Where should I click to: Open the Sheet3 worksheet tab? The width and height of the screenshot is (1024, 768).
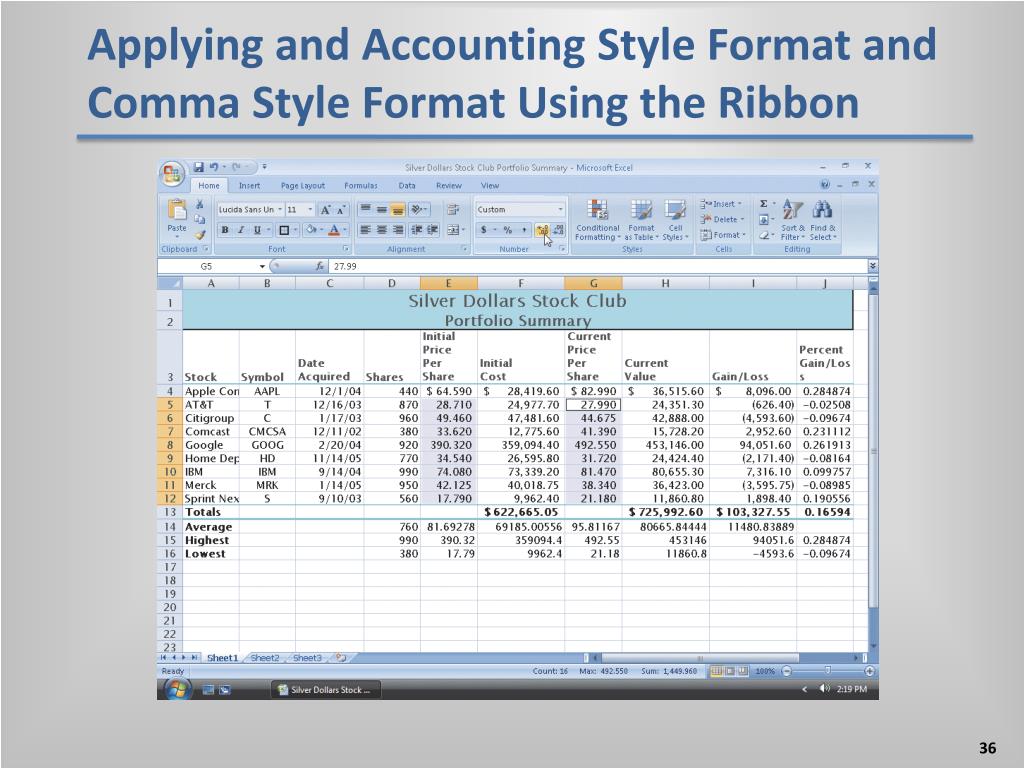tap(307, 658)
